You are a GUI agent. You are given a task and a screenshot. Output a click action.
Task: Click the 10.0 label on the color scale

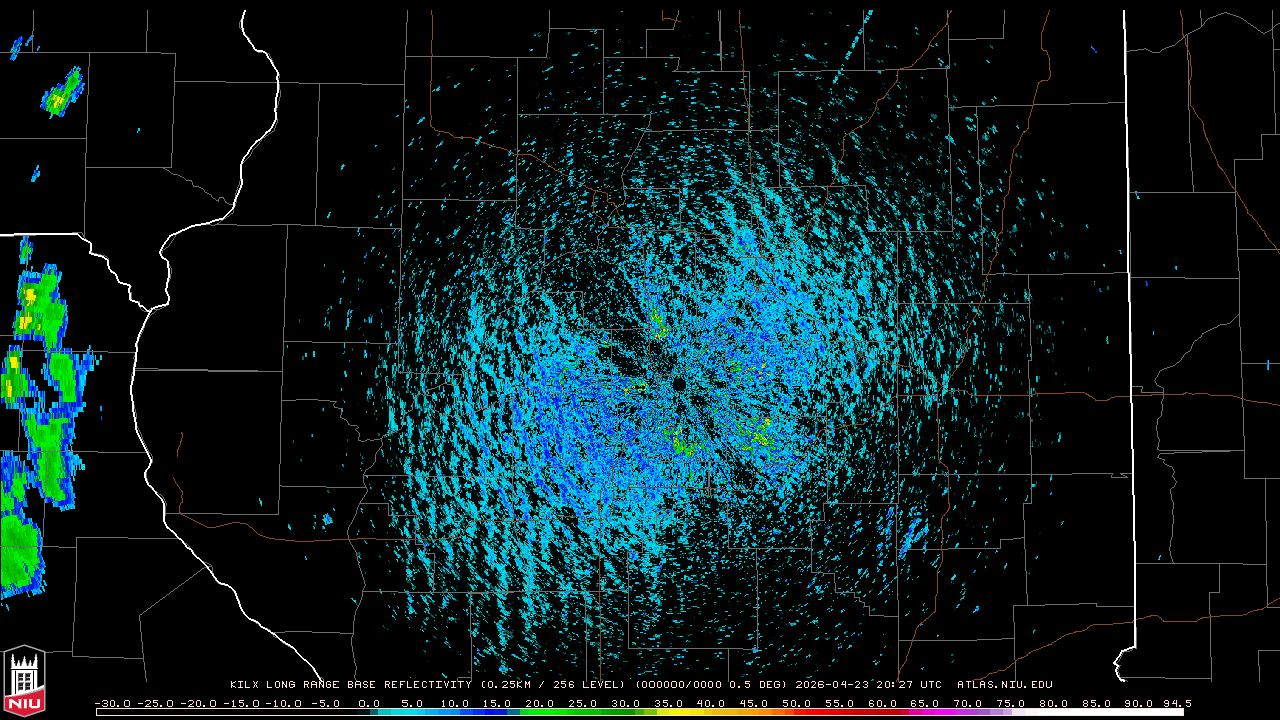454,703
